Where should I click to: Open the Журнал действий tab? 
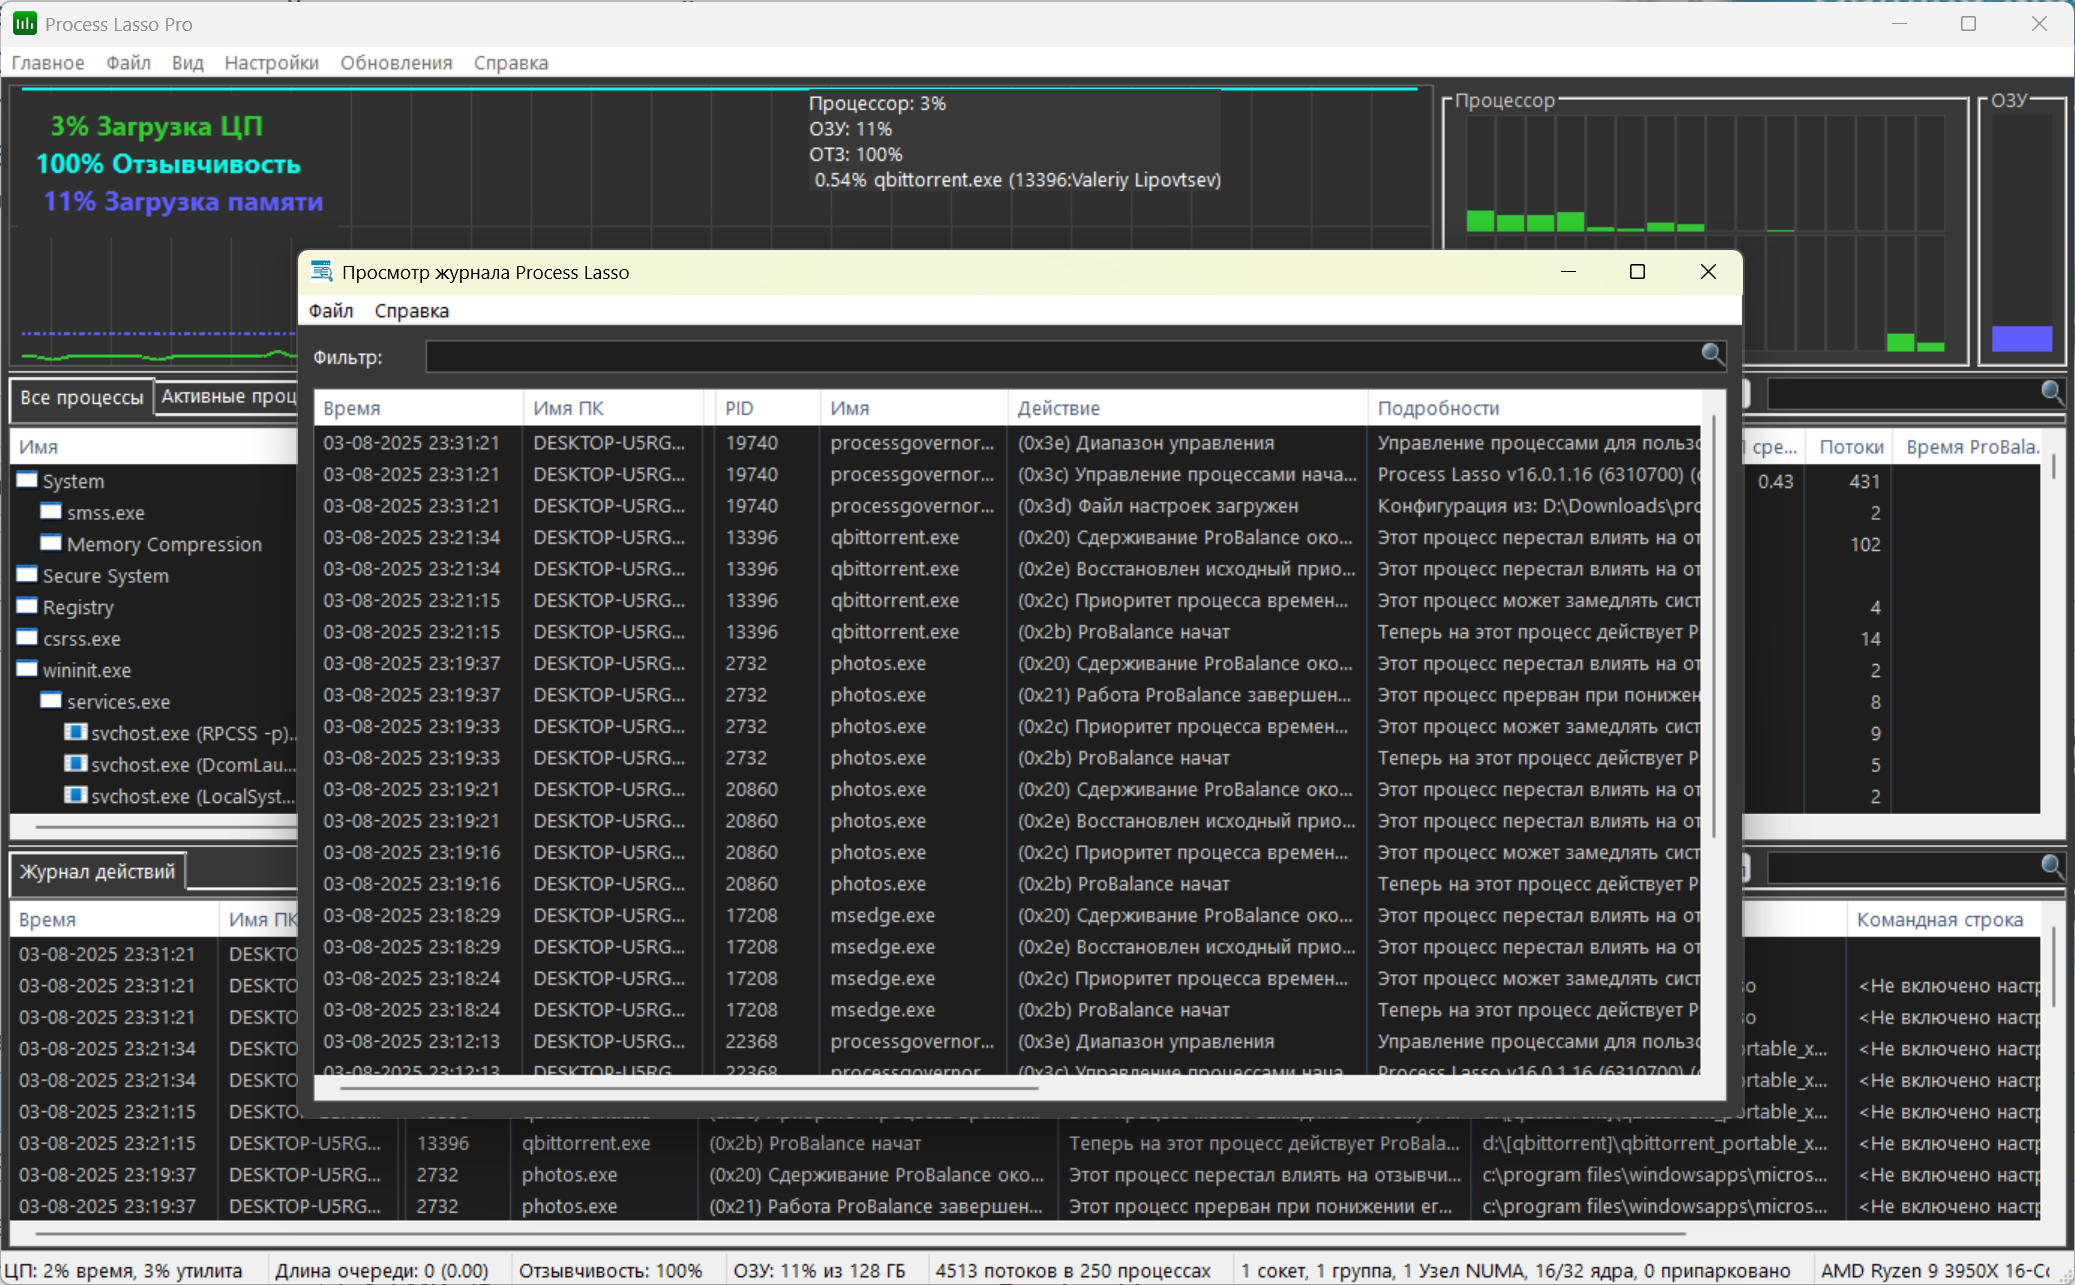(x=97, y=871)
